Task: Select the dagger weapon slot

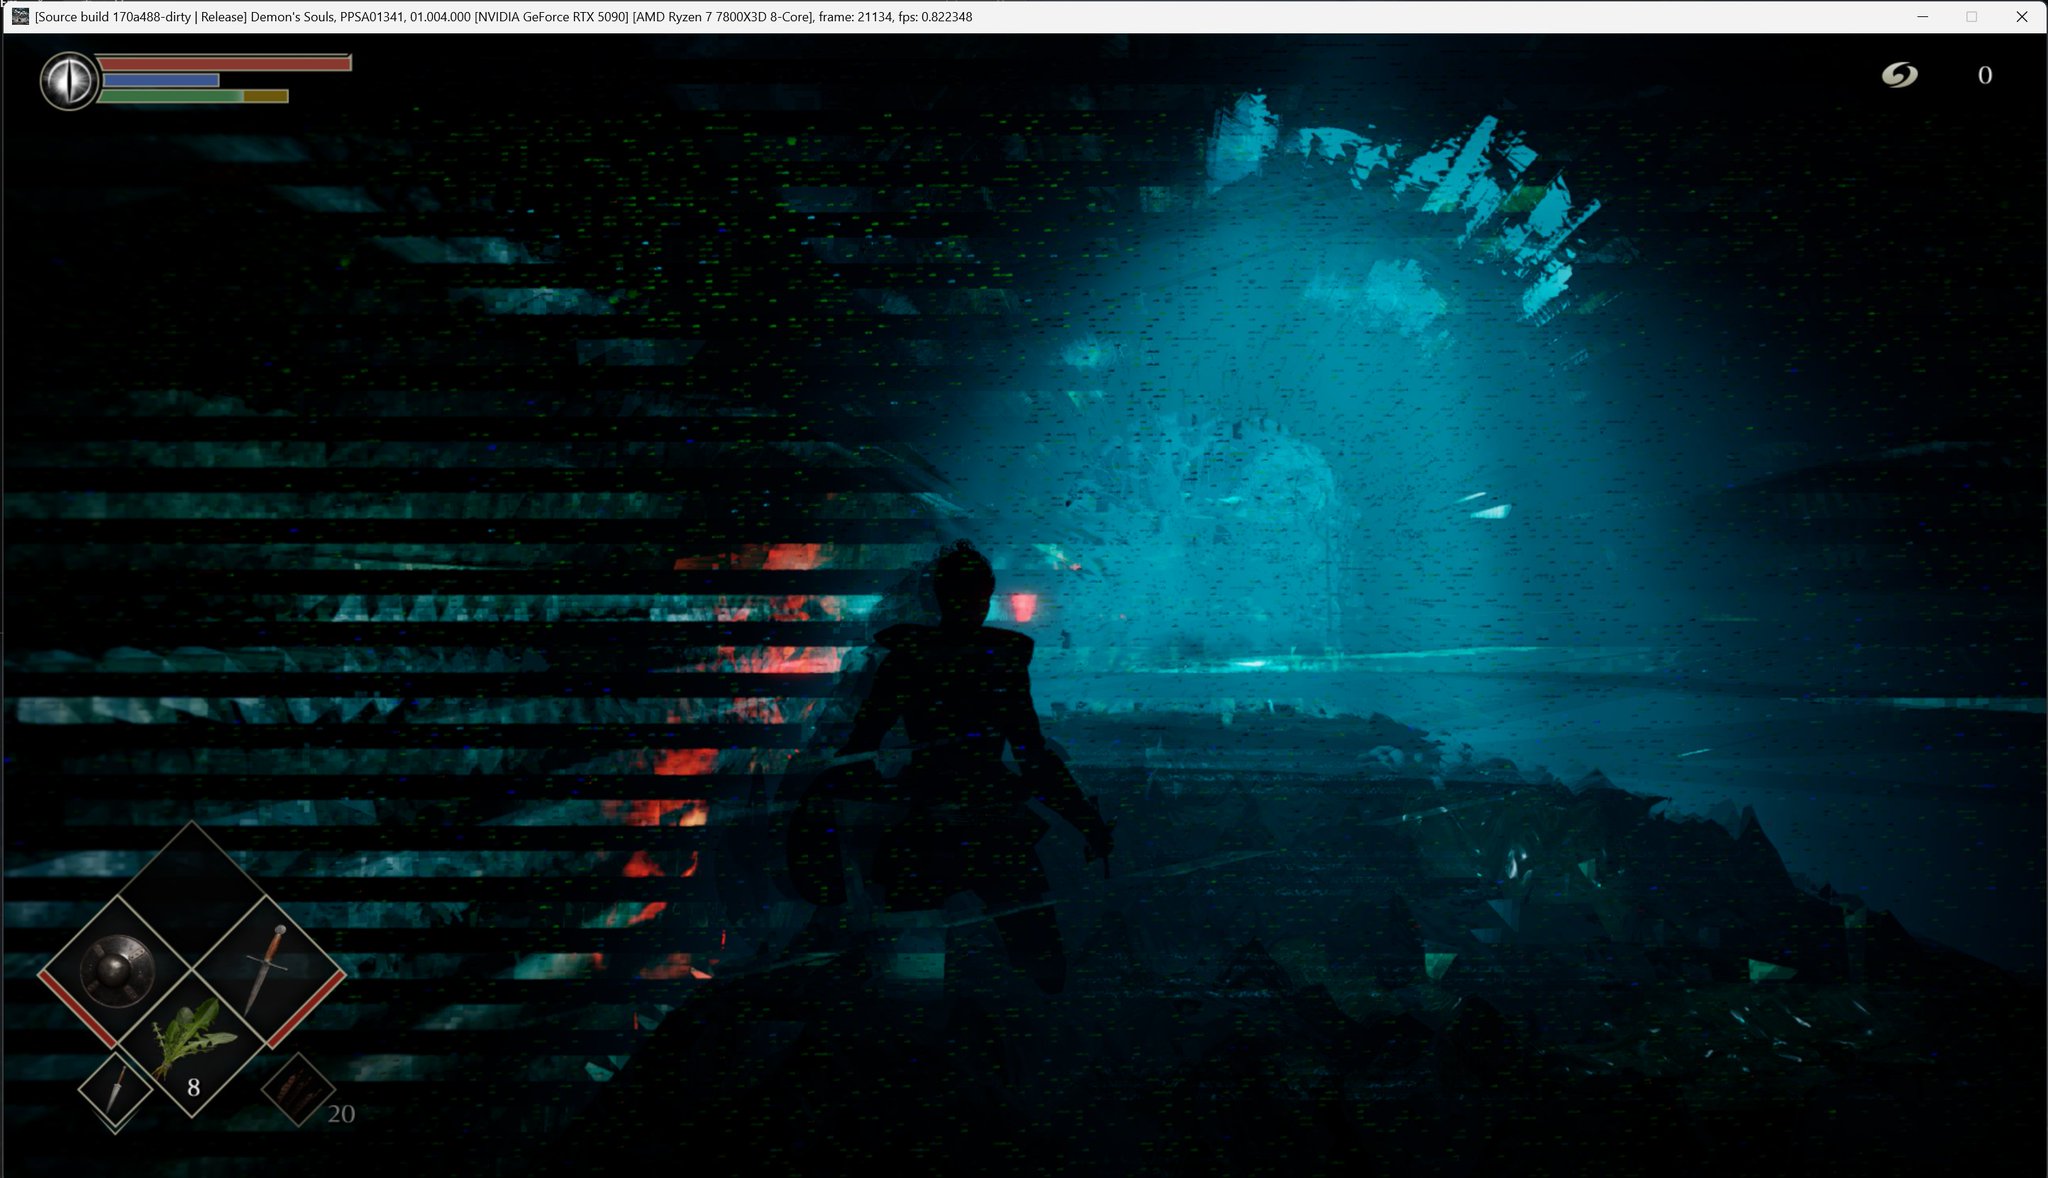Action: (268, 972)
